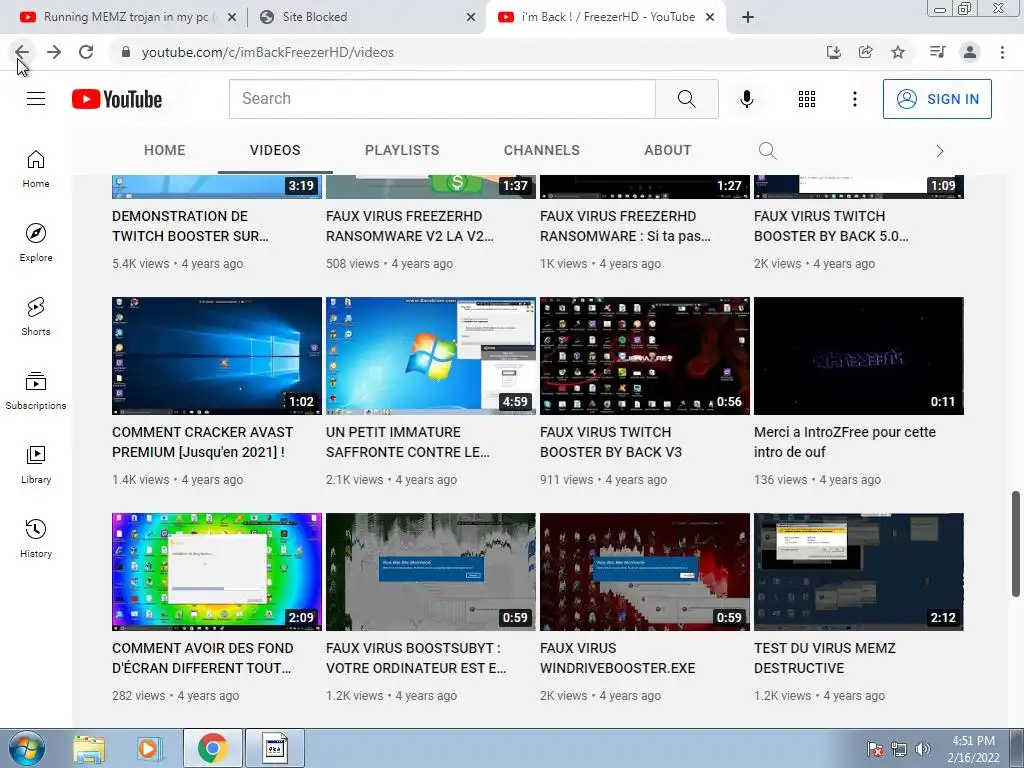Open UN PETIT IMMATURE SAFFRONTE video thumbnail

pyautogui.click(x=431, y=356)
